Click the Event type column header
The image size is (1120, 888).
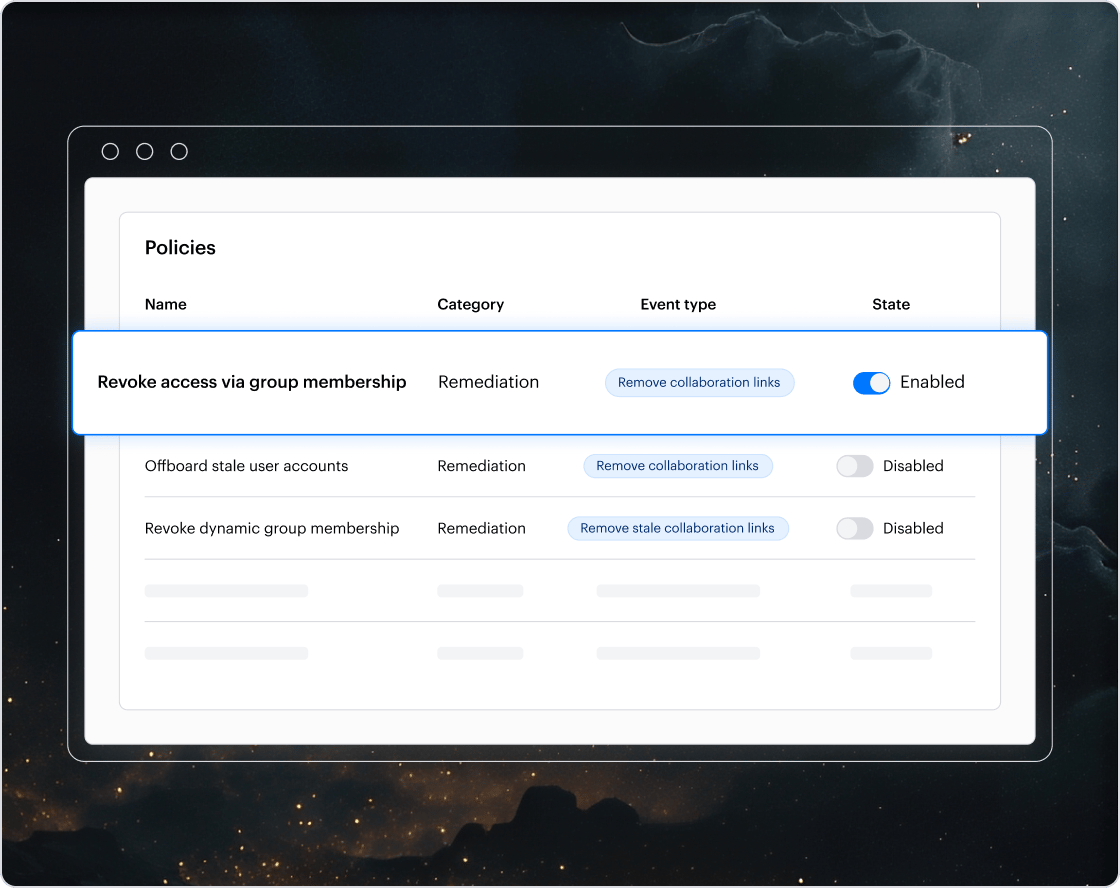click(678, 304)
